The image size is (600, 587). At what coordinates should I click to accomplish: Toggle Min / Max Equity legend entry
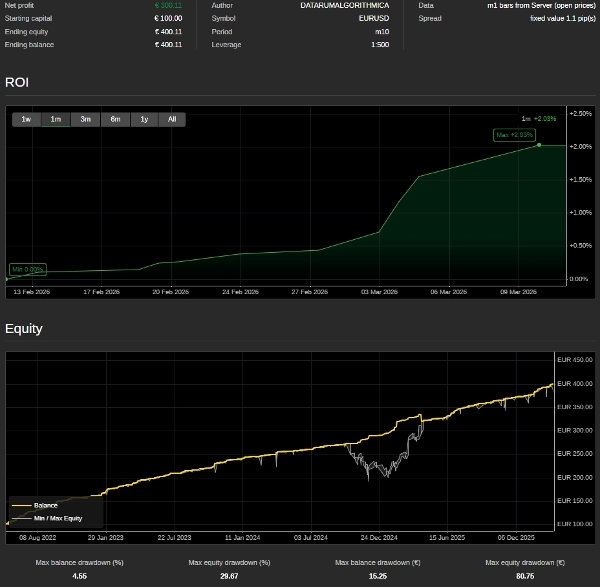point(58,518)
